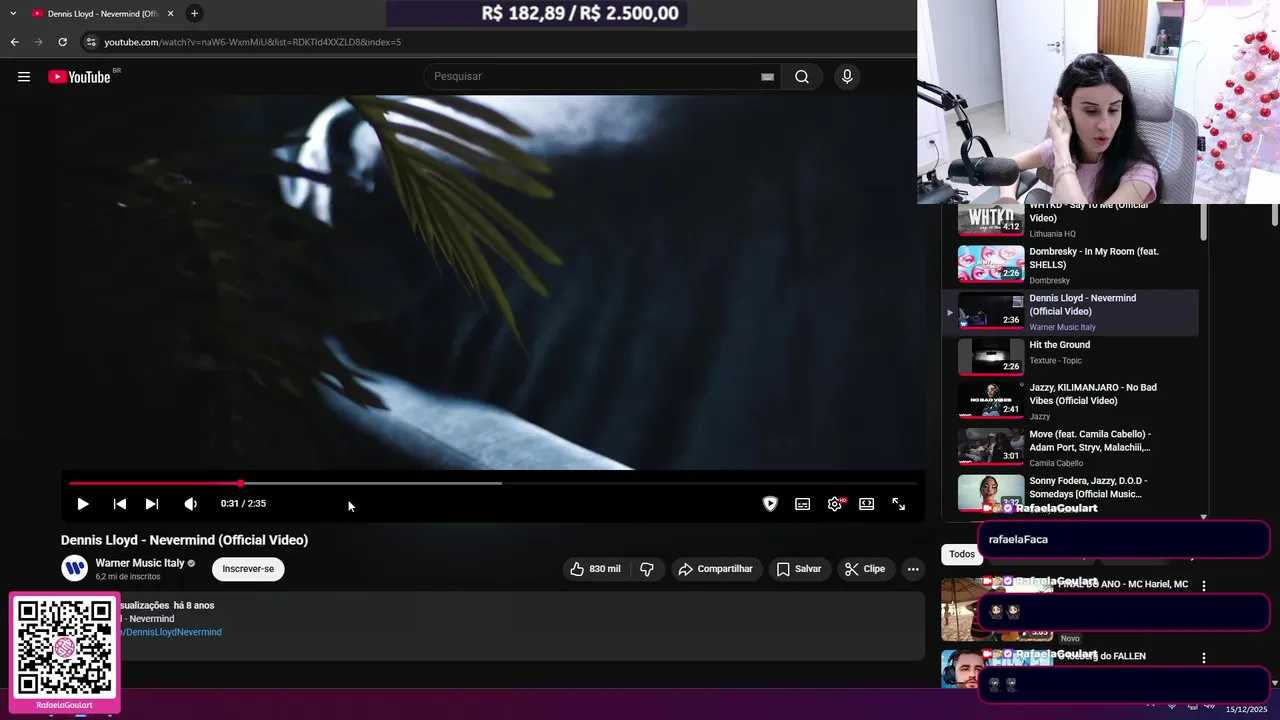
Task: Open the player settings gear
Action: pos(835,504)
